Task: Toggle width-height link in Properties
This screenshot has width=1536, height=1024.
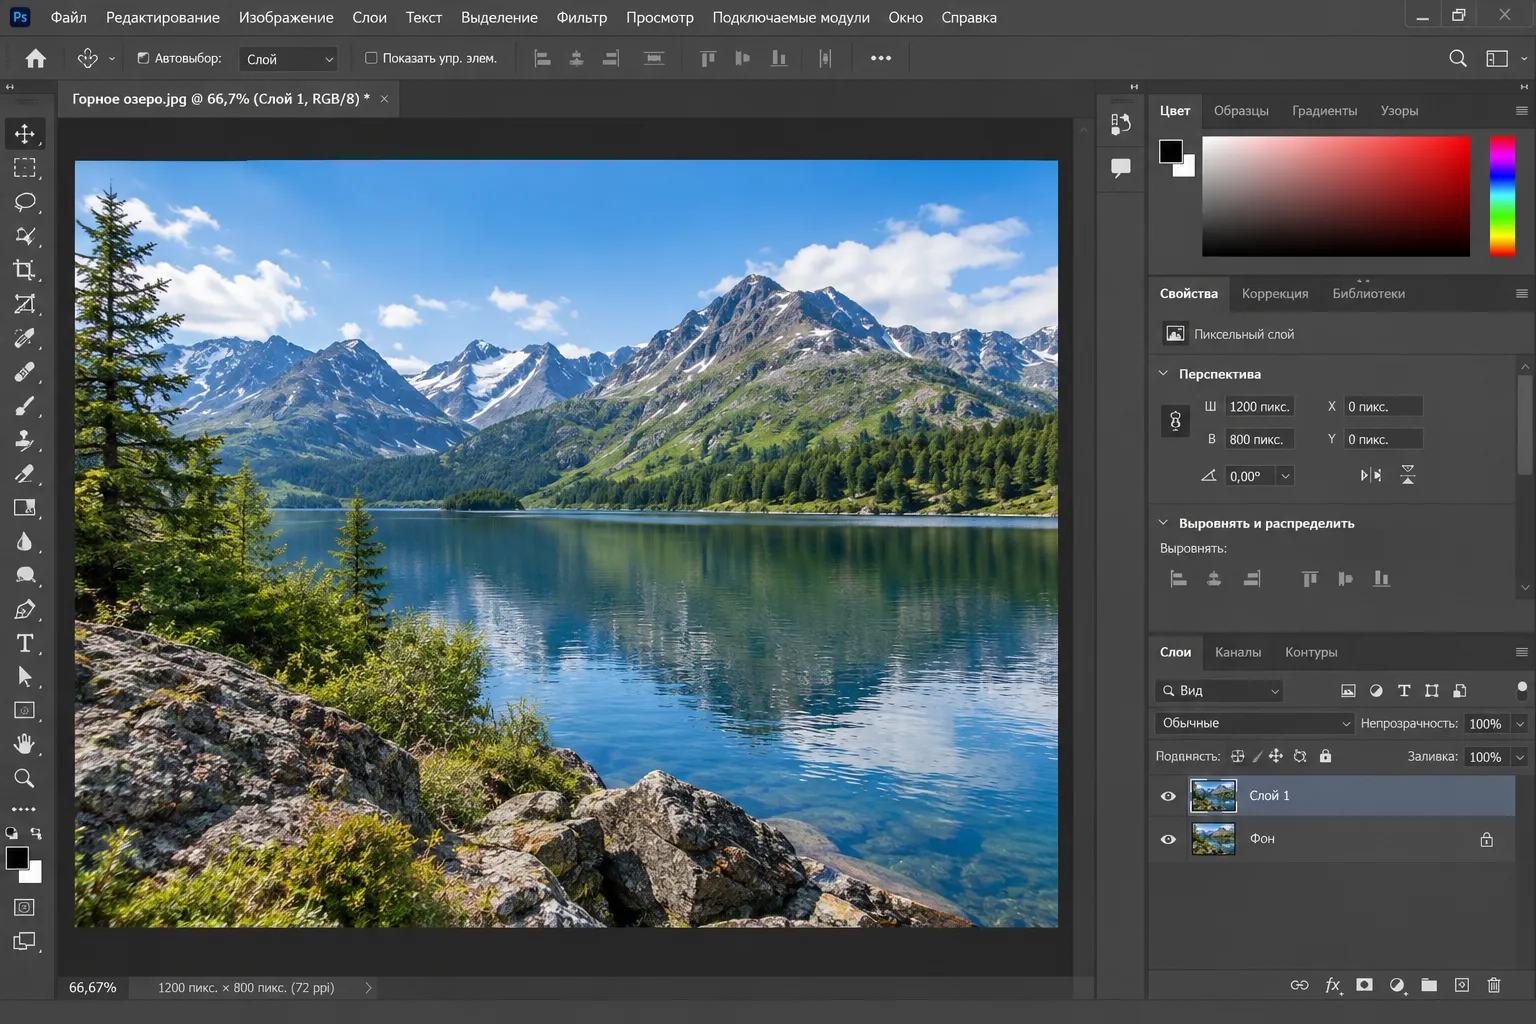Action: coord(1175,421)
